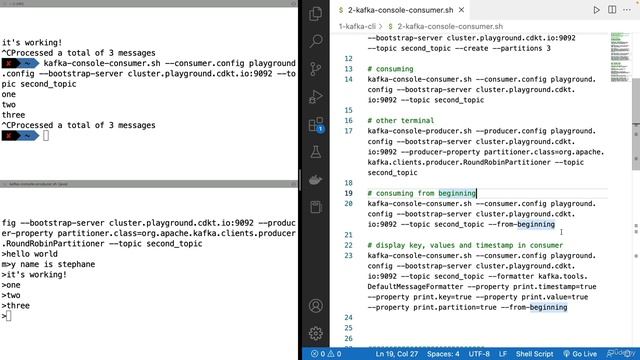Change language mode Shell Script

pos(534,354)
